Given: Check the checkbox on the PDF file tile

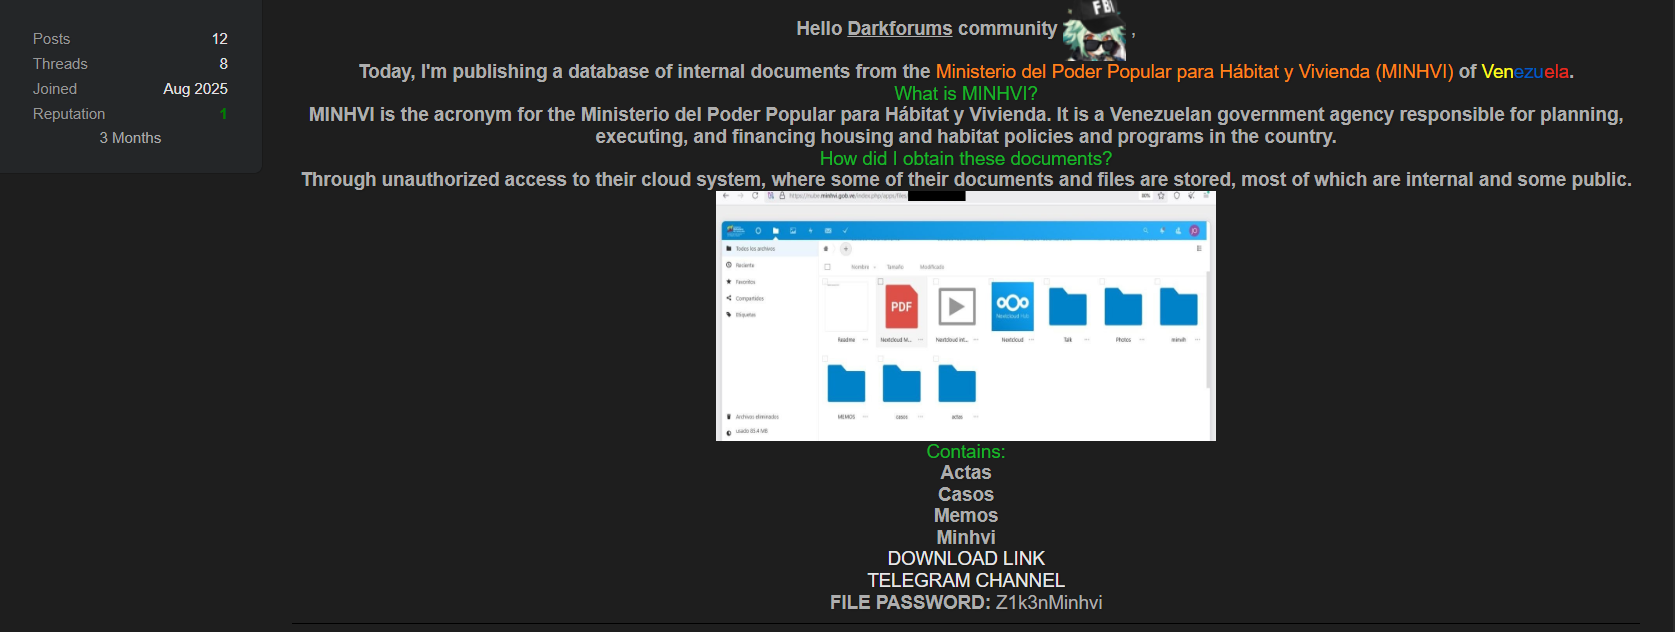Looking at the screenshot, I should (x=880, y=282).
